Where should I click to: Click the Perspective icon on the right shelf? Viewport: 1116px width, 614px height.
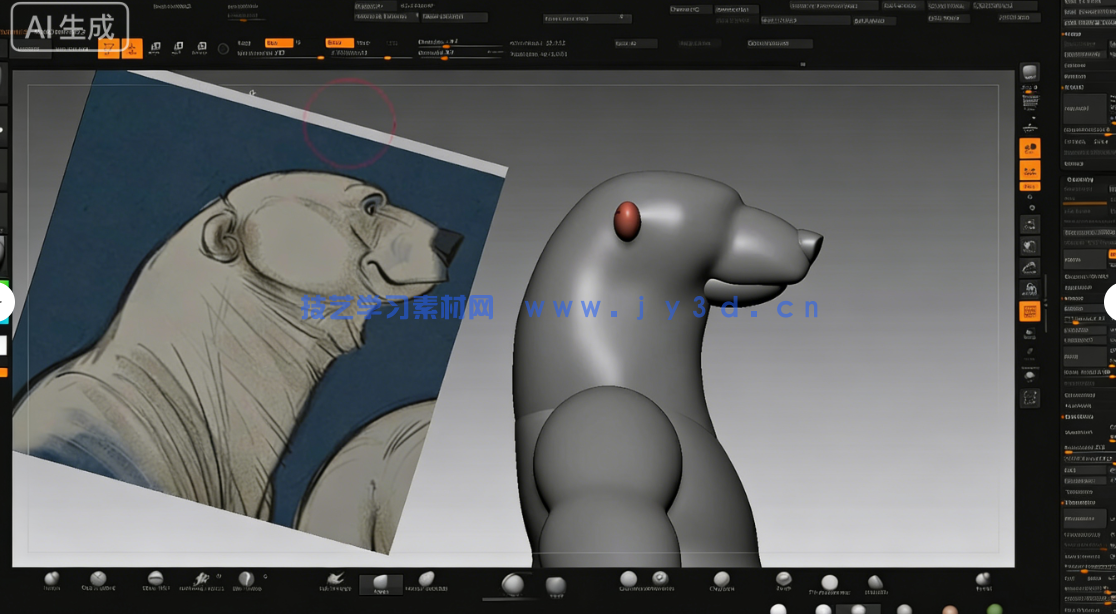(x=1029, y=148)
